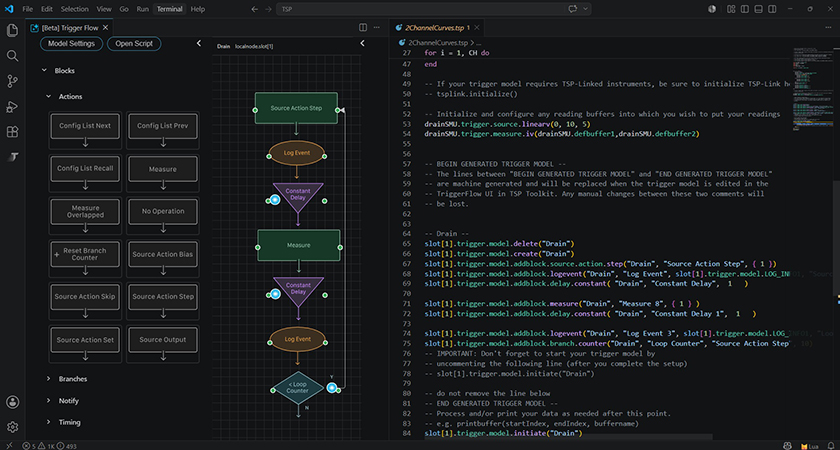This screenshot has width=840, height=450.
Task: Toggle the secondary side bar layout button
Action: [x=772, y=9]
